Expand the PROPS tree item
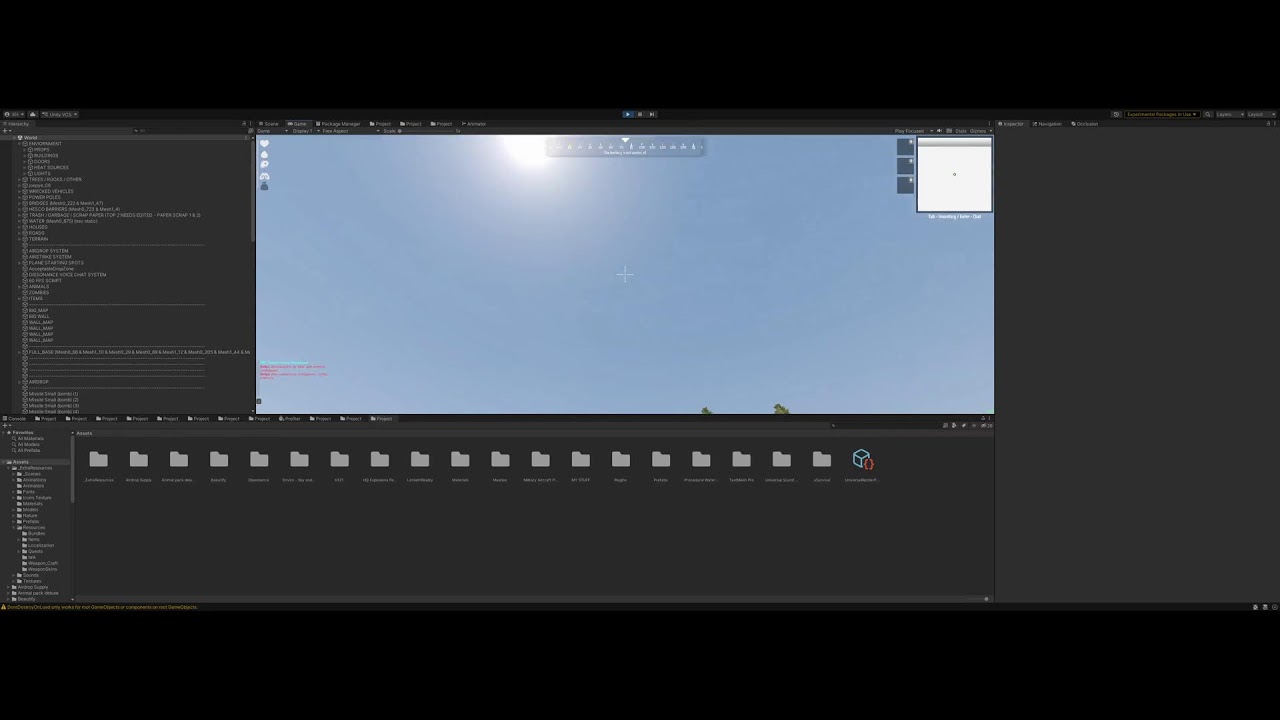Image resolution: width=1280 pixels, height=720 pixels. coord(26,150)
